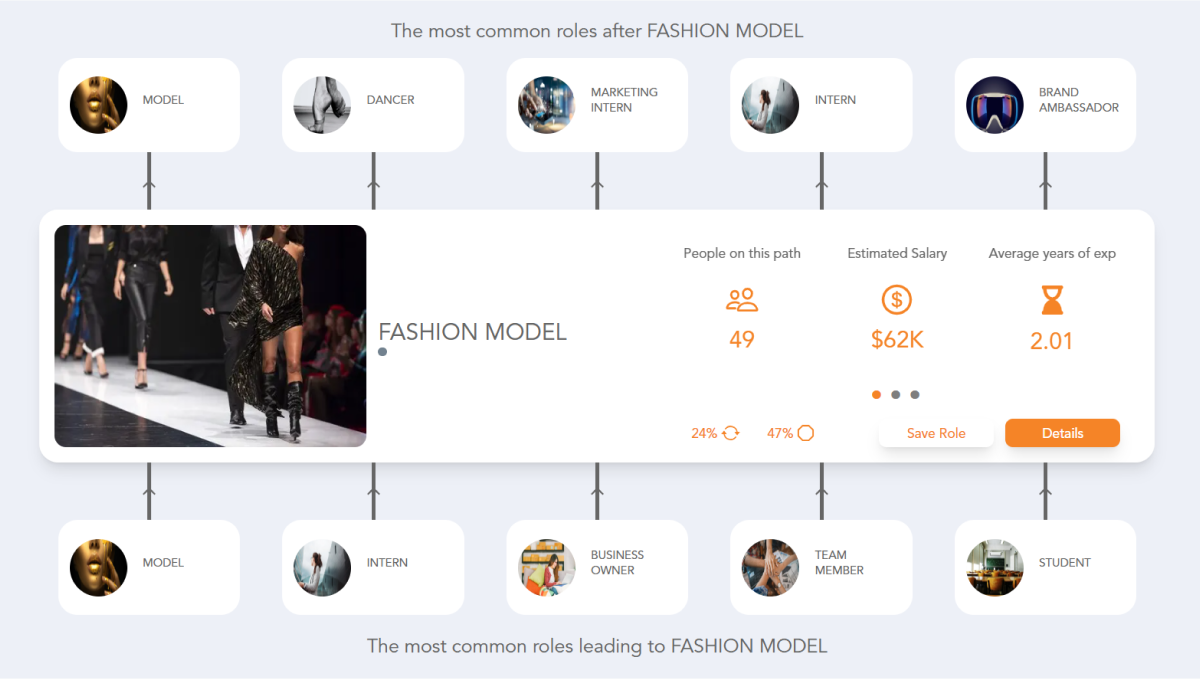Select the dollar-sign Estimated Salary icon
The height and width of the screenshot is (679, 1200).
click(x=897, y=299)
